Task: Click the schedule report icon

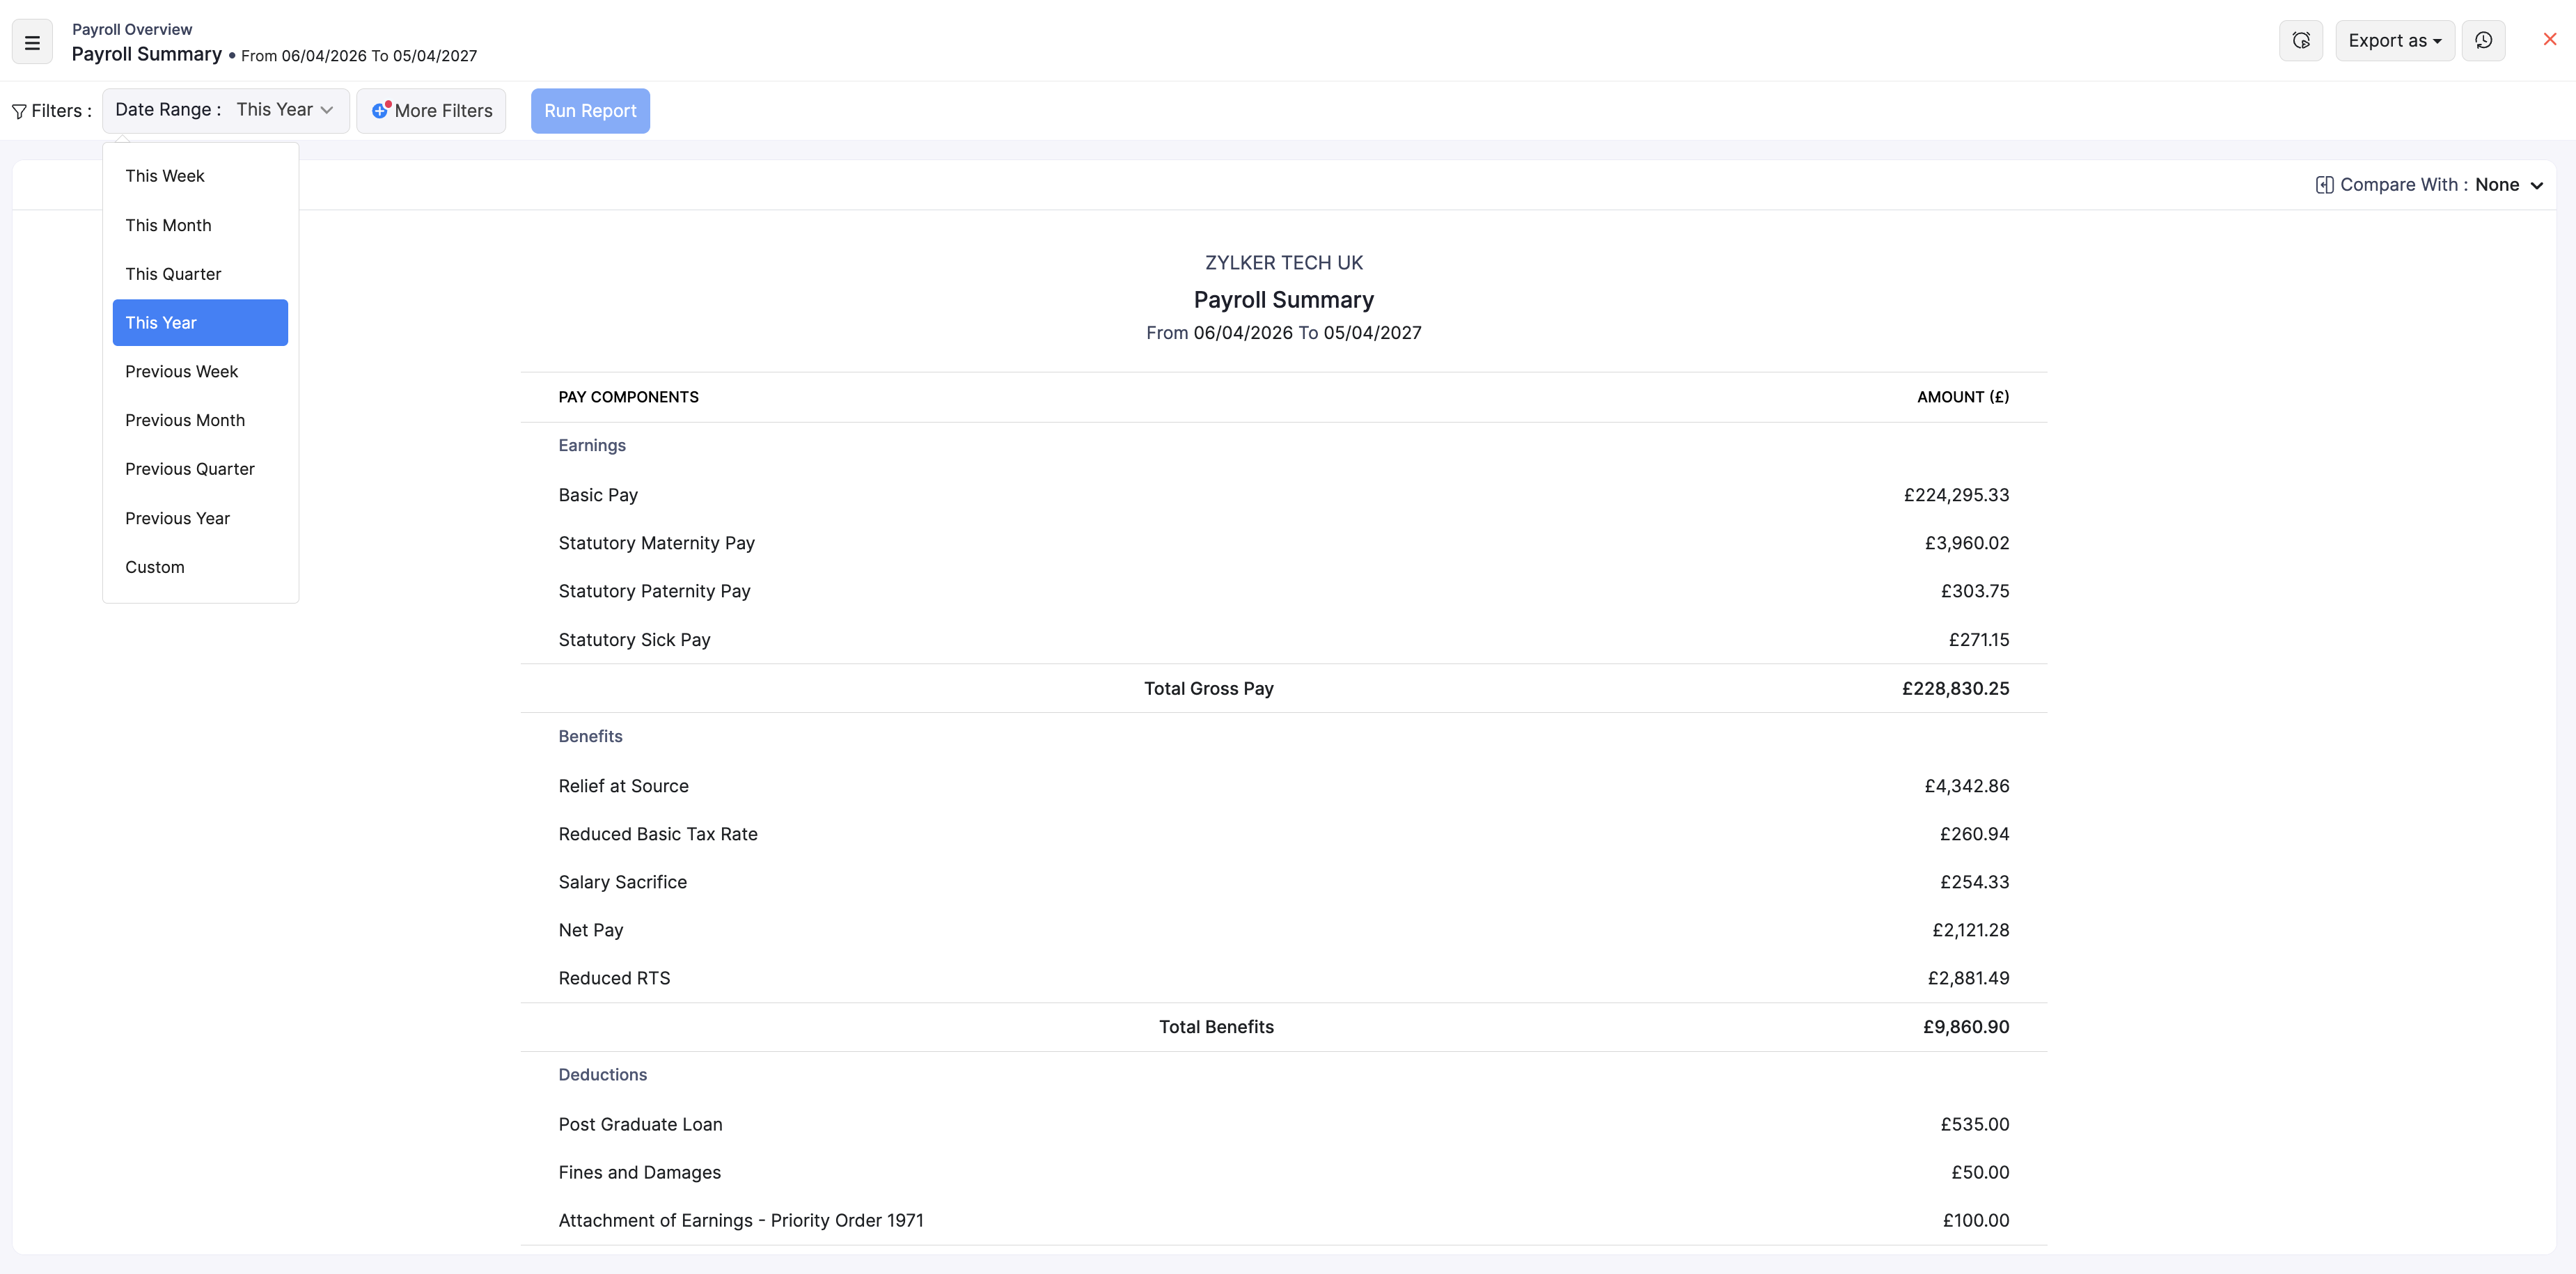Action: point(2301,41)
